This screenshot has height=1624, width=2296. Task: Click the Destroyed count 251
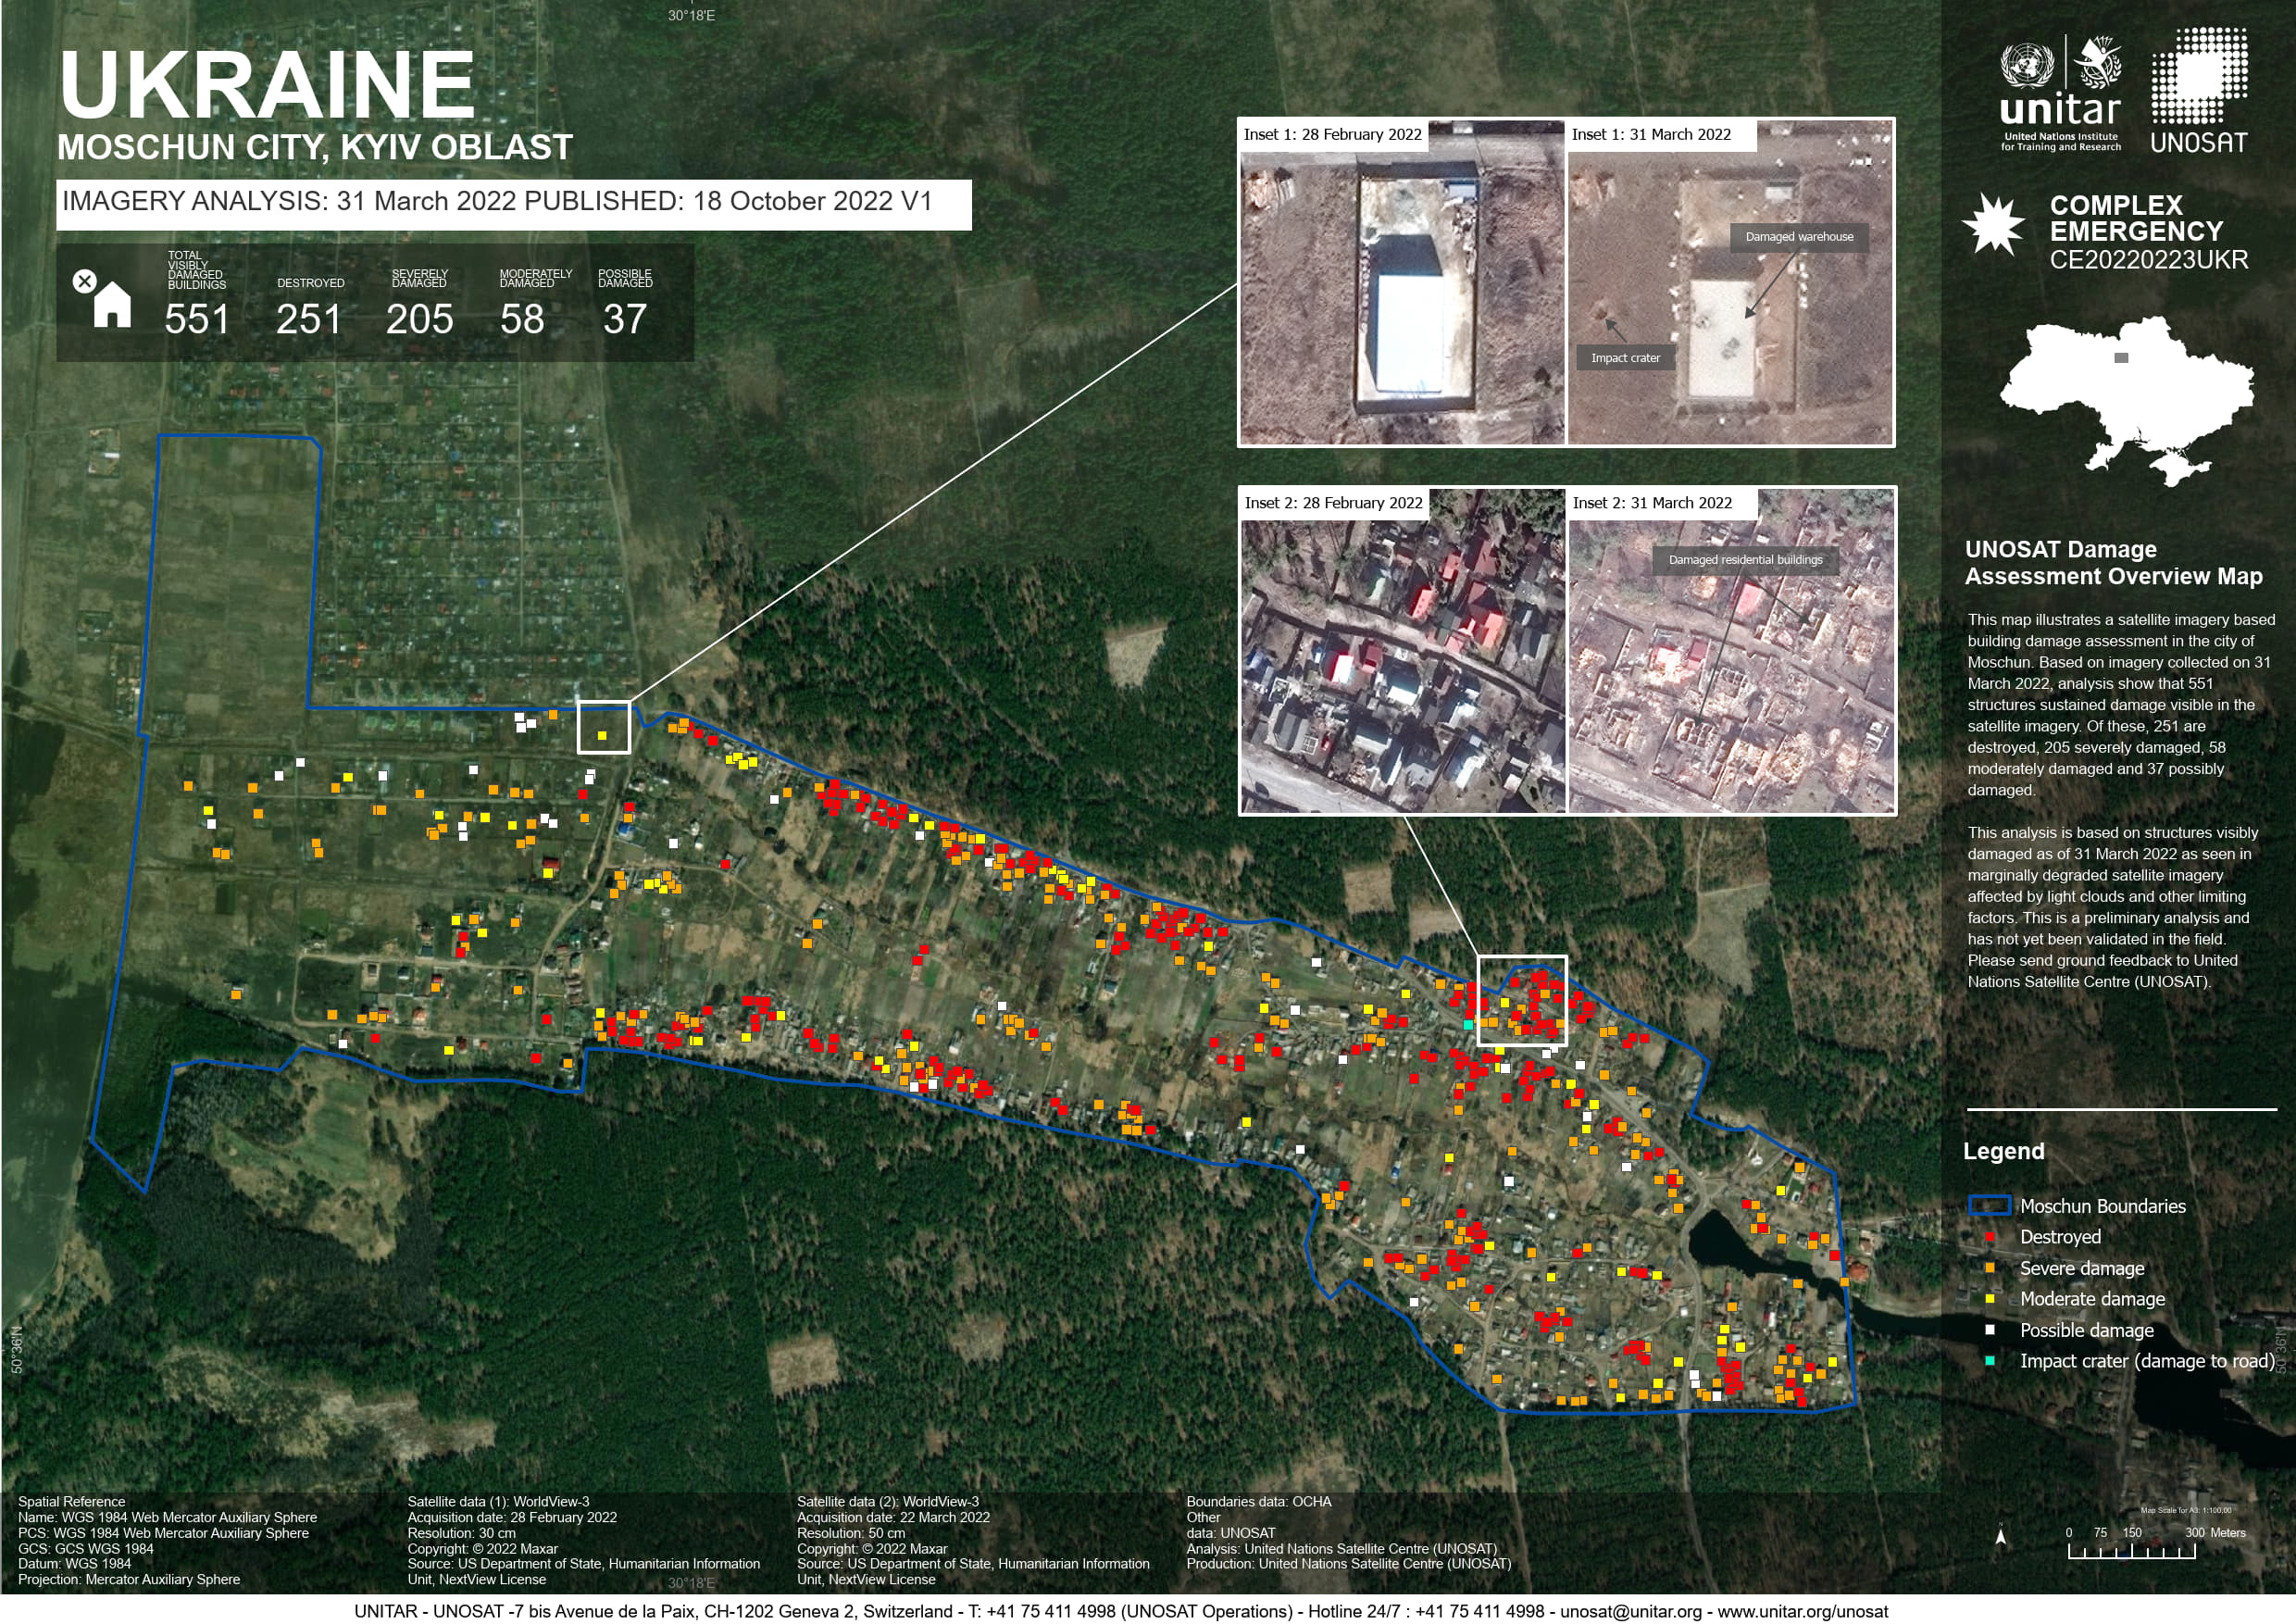coord(309,320)
